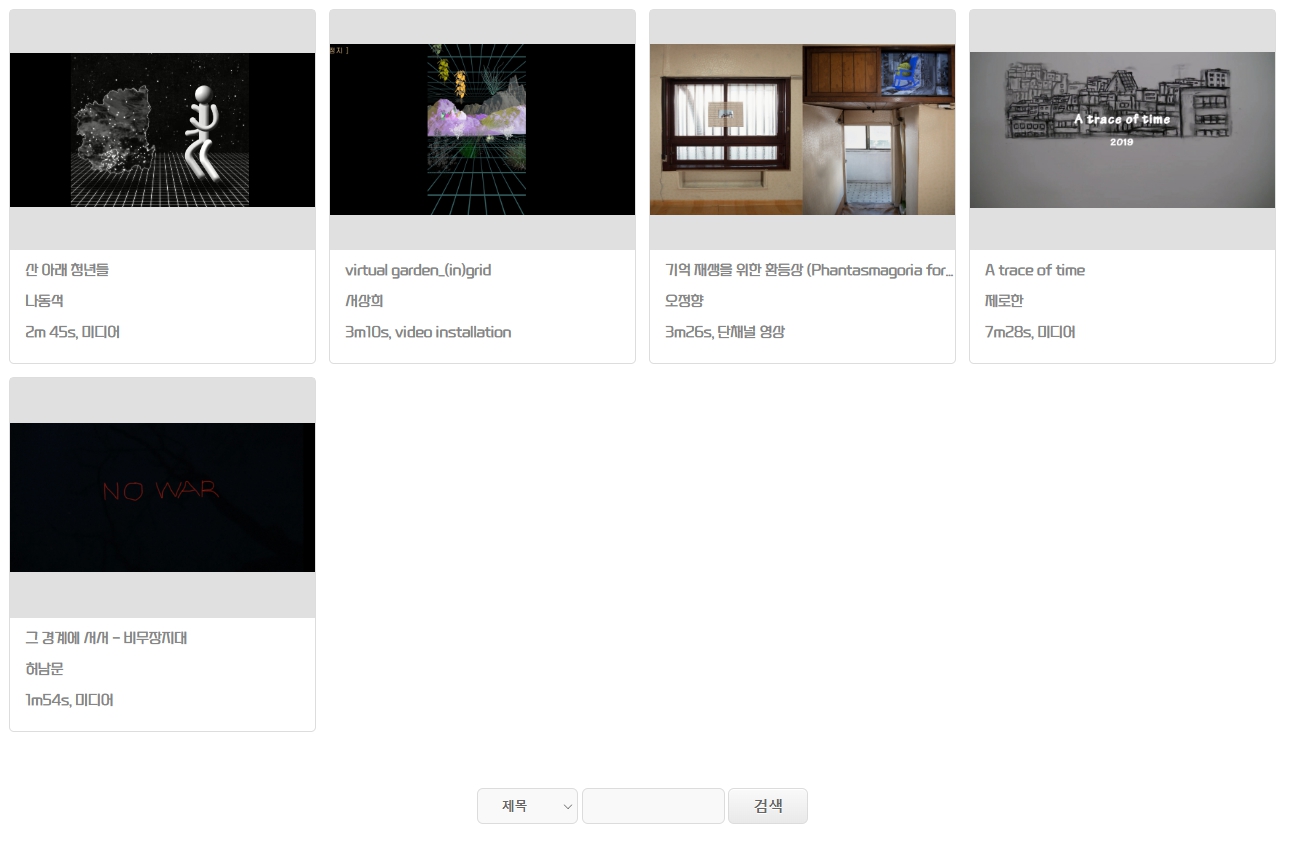Open the '산 아래 청년들' title link

point(67,270)
